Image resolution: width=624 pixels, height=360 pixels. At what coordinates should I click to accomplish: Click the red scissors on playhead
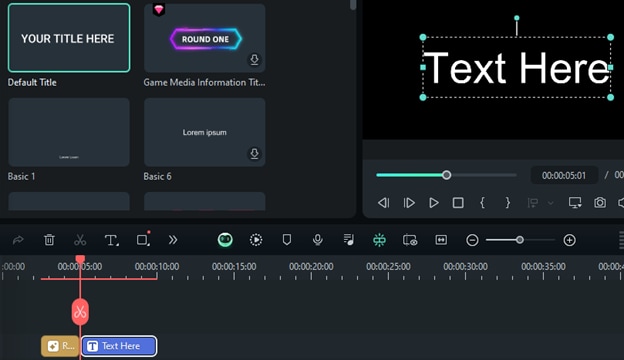pos(80,311)
